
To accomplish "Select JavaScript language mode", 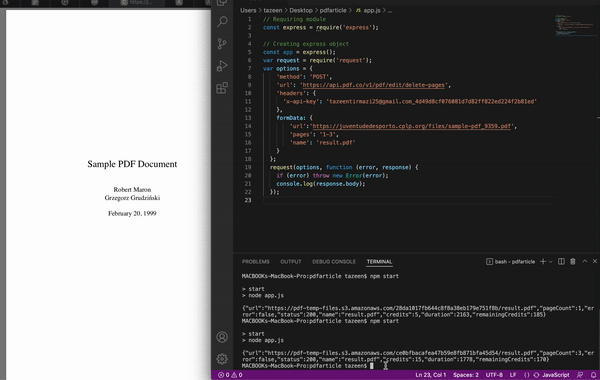I will (x=552, y=375).
